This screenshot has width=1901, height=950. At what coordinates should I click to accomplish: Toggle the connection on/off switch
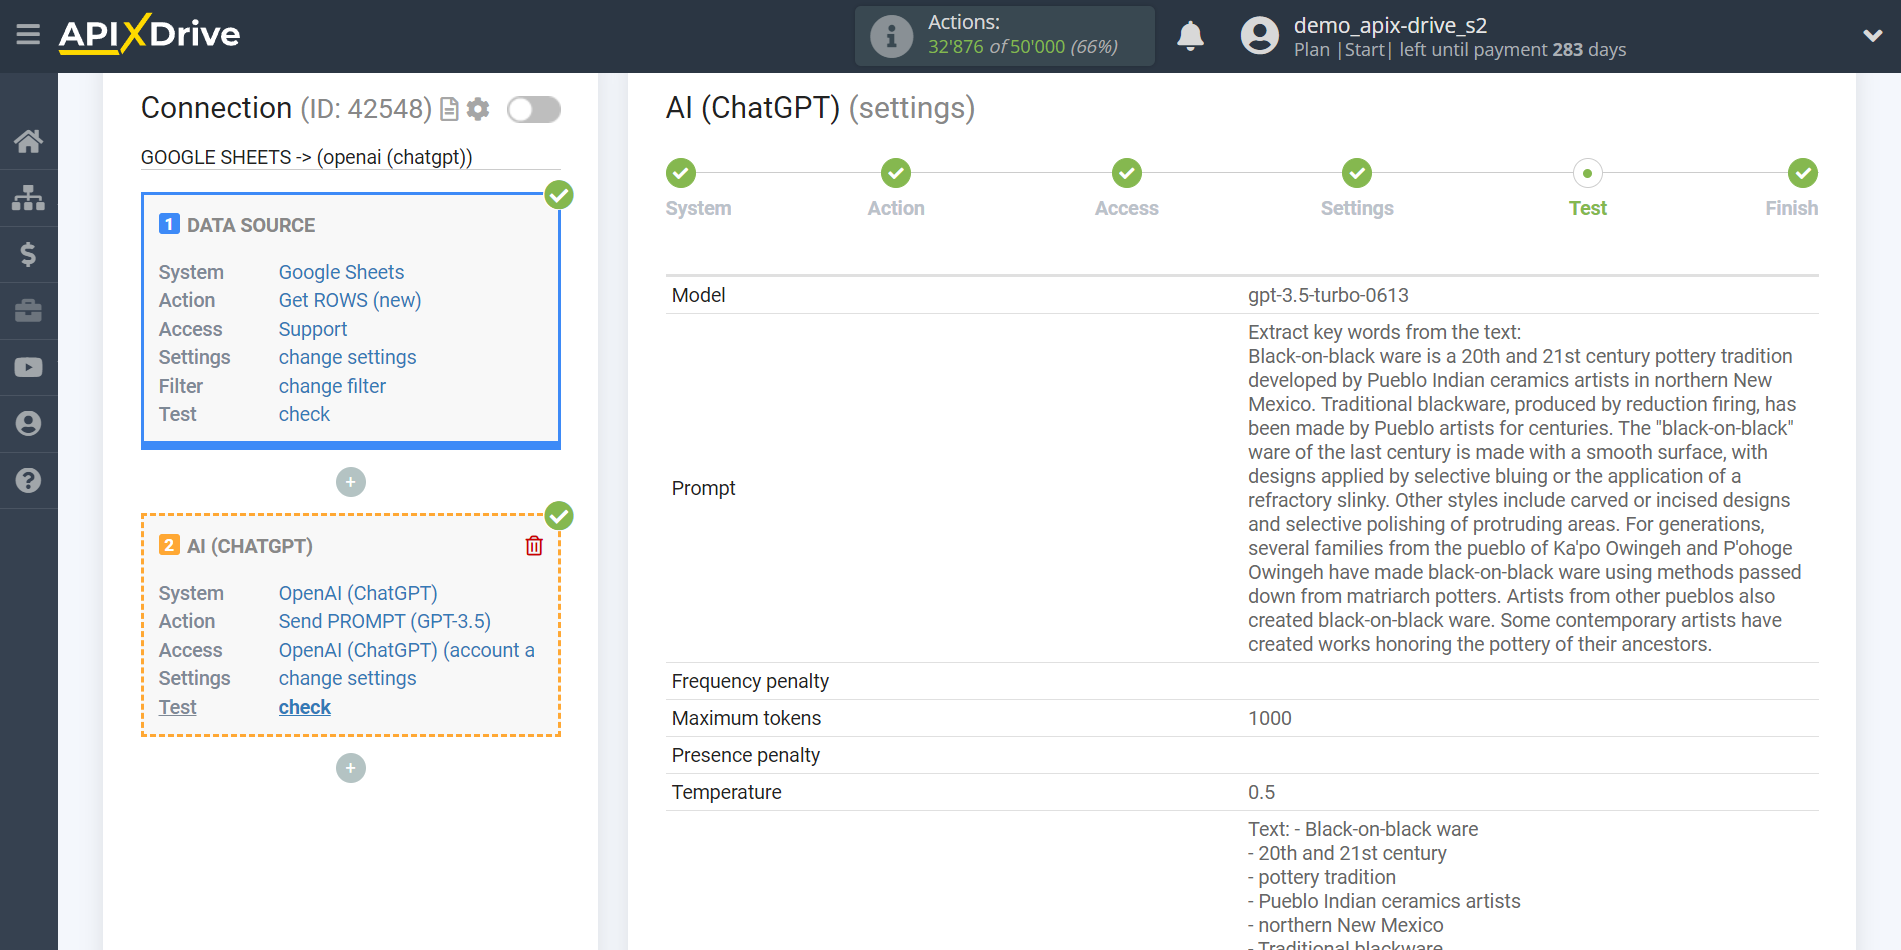click(x=534, y=109)
